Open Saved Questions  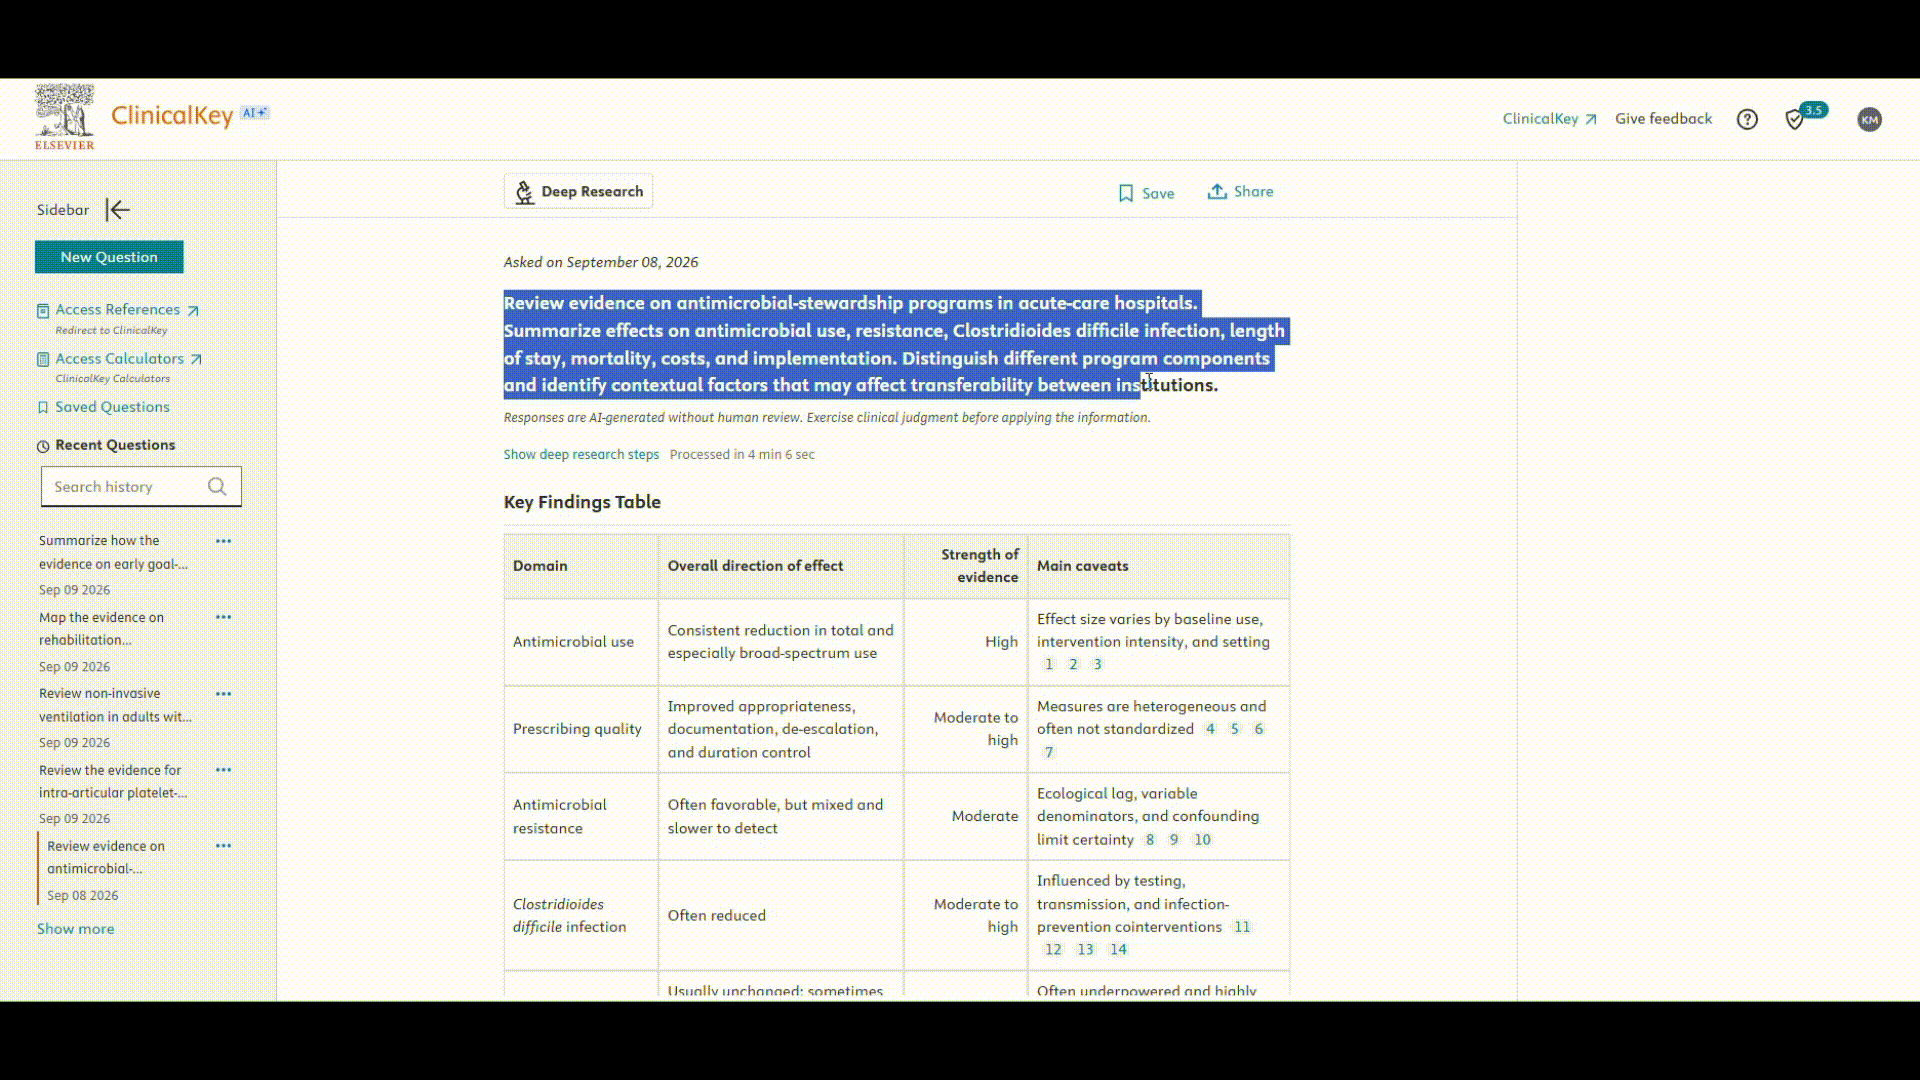(112, 407)
